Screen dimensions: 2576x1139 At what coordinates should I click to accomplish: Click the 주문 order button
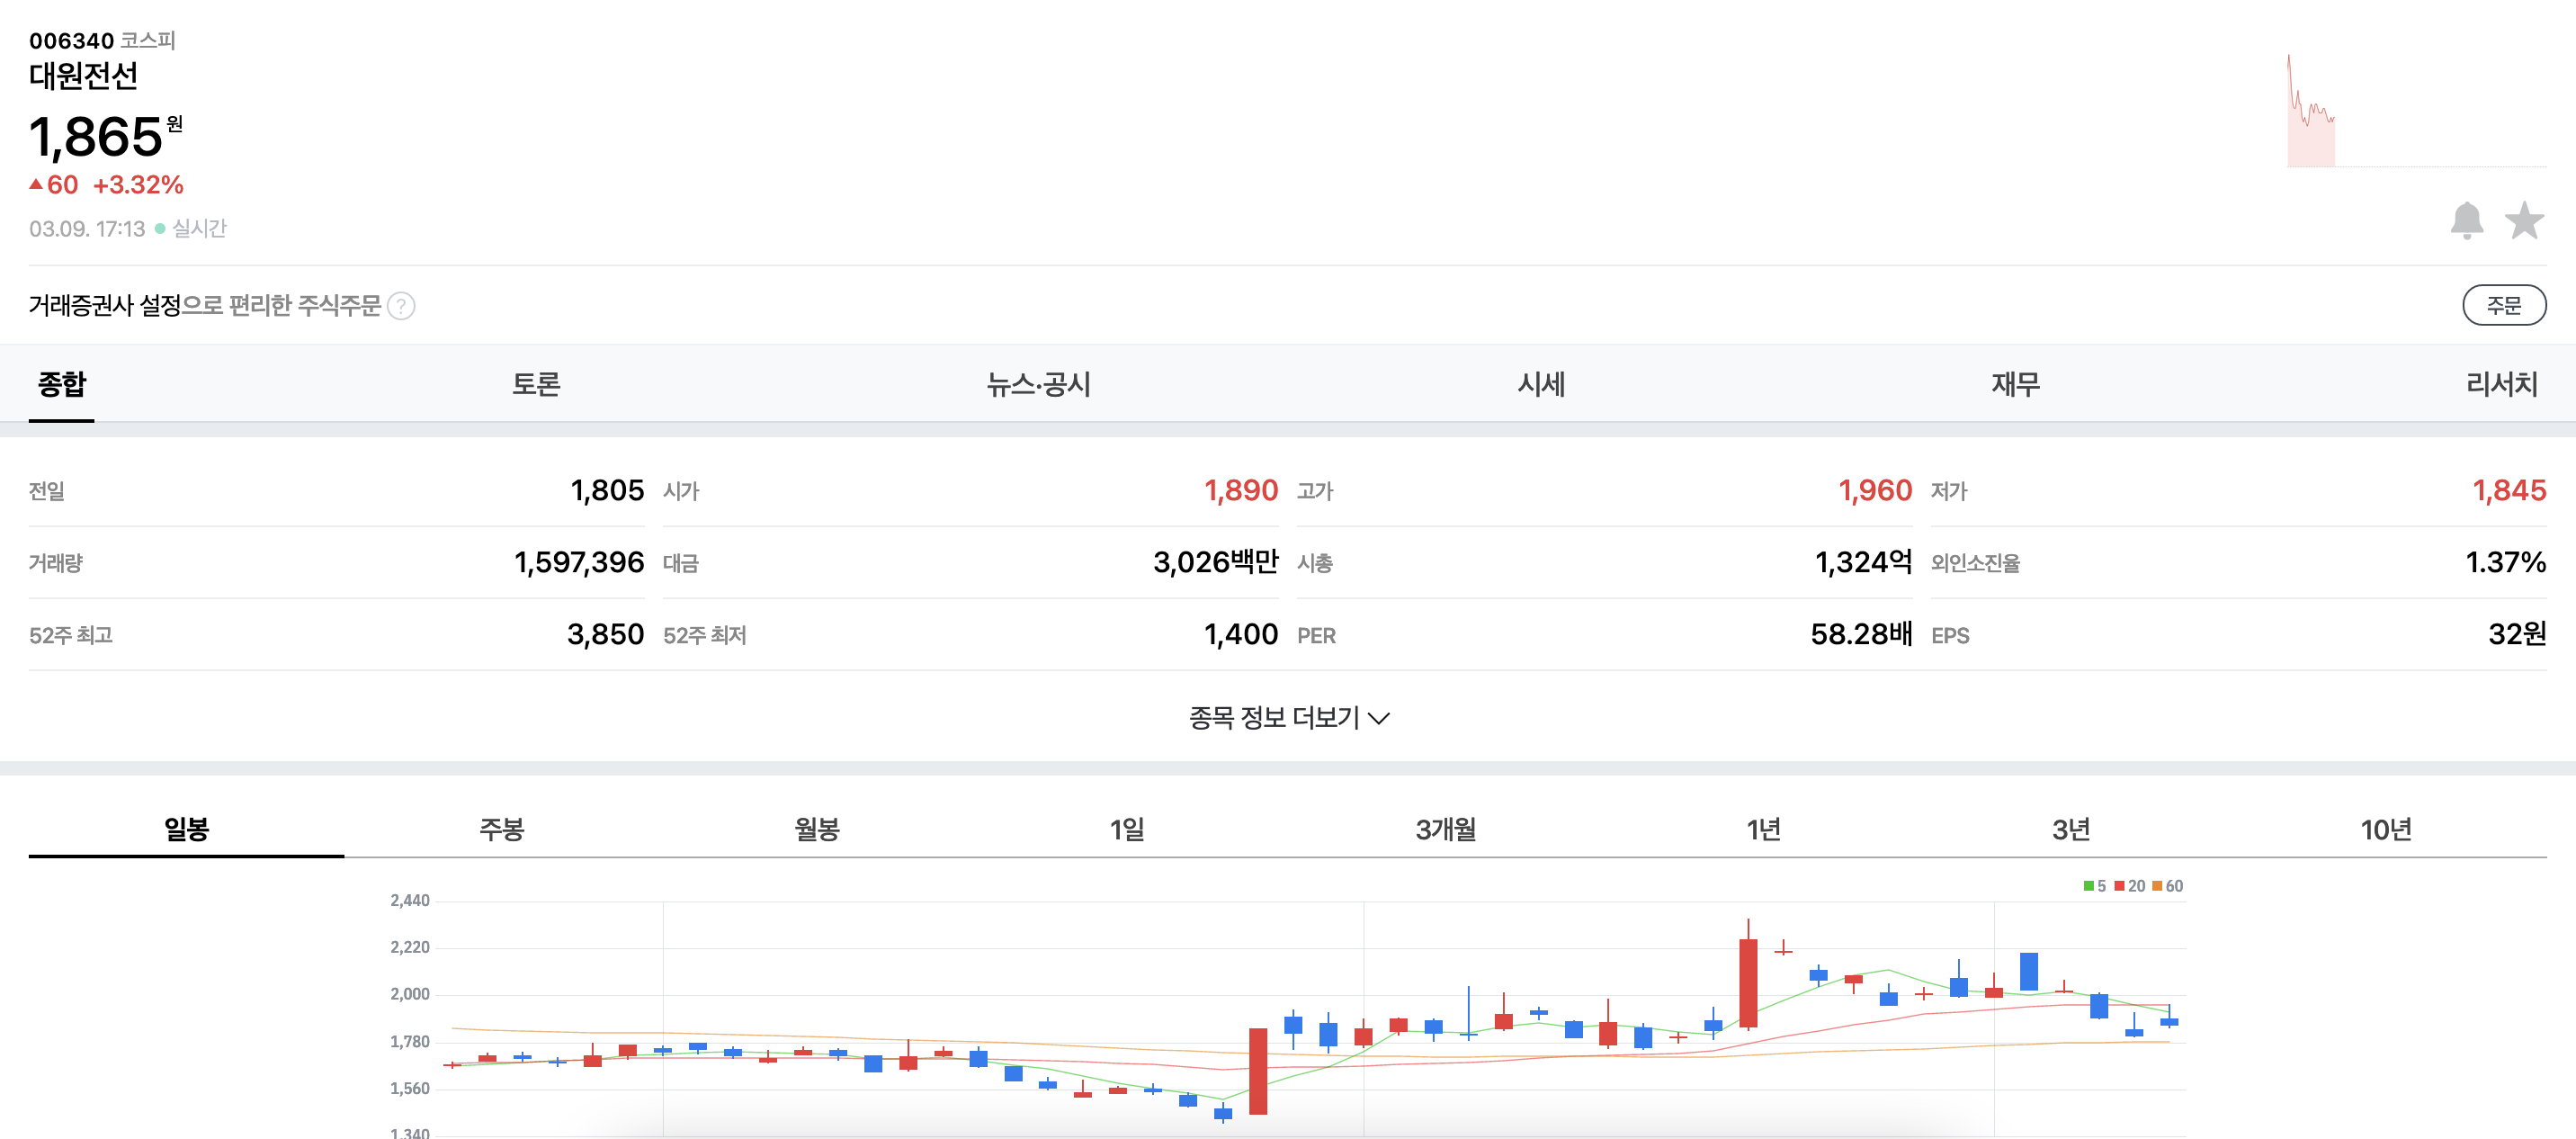(x=2503, y=306)
